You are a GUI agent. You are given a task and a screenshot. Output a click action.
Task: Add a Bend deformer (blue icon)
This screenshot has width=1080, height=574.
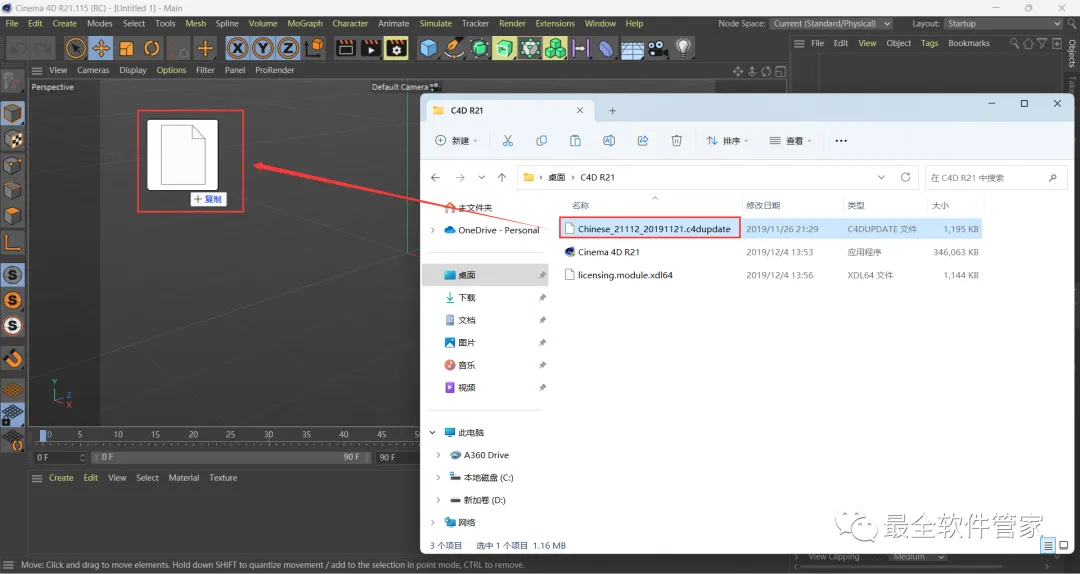coord(606,48)
